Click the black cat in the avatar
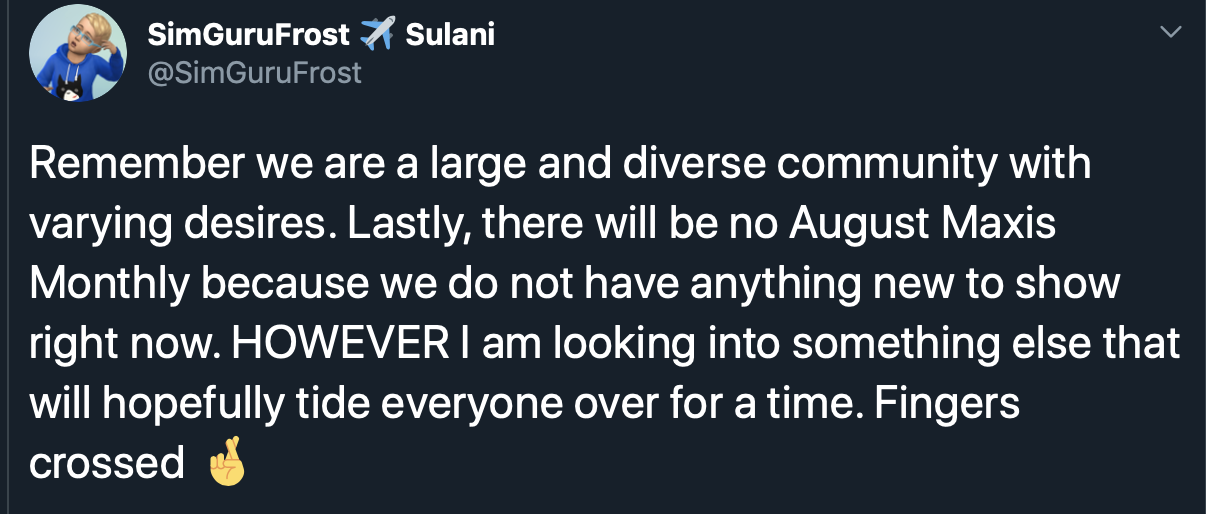 (x=71, y=91)
